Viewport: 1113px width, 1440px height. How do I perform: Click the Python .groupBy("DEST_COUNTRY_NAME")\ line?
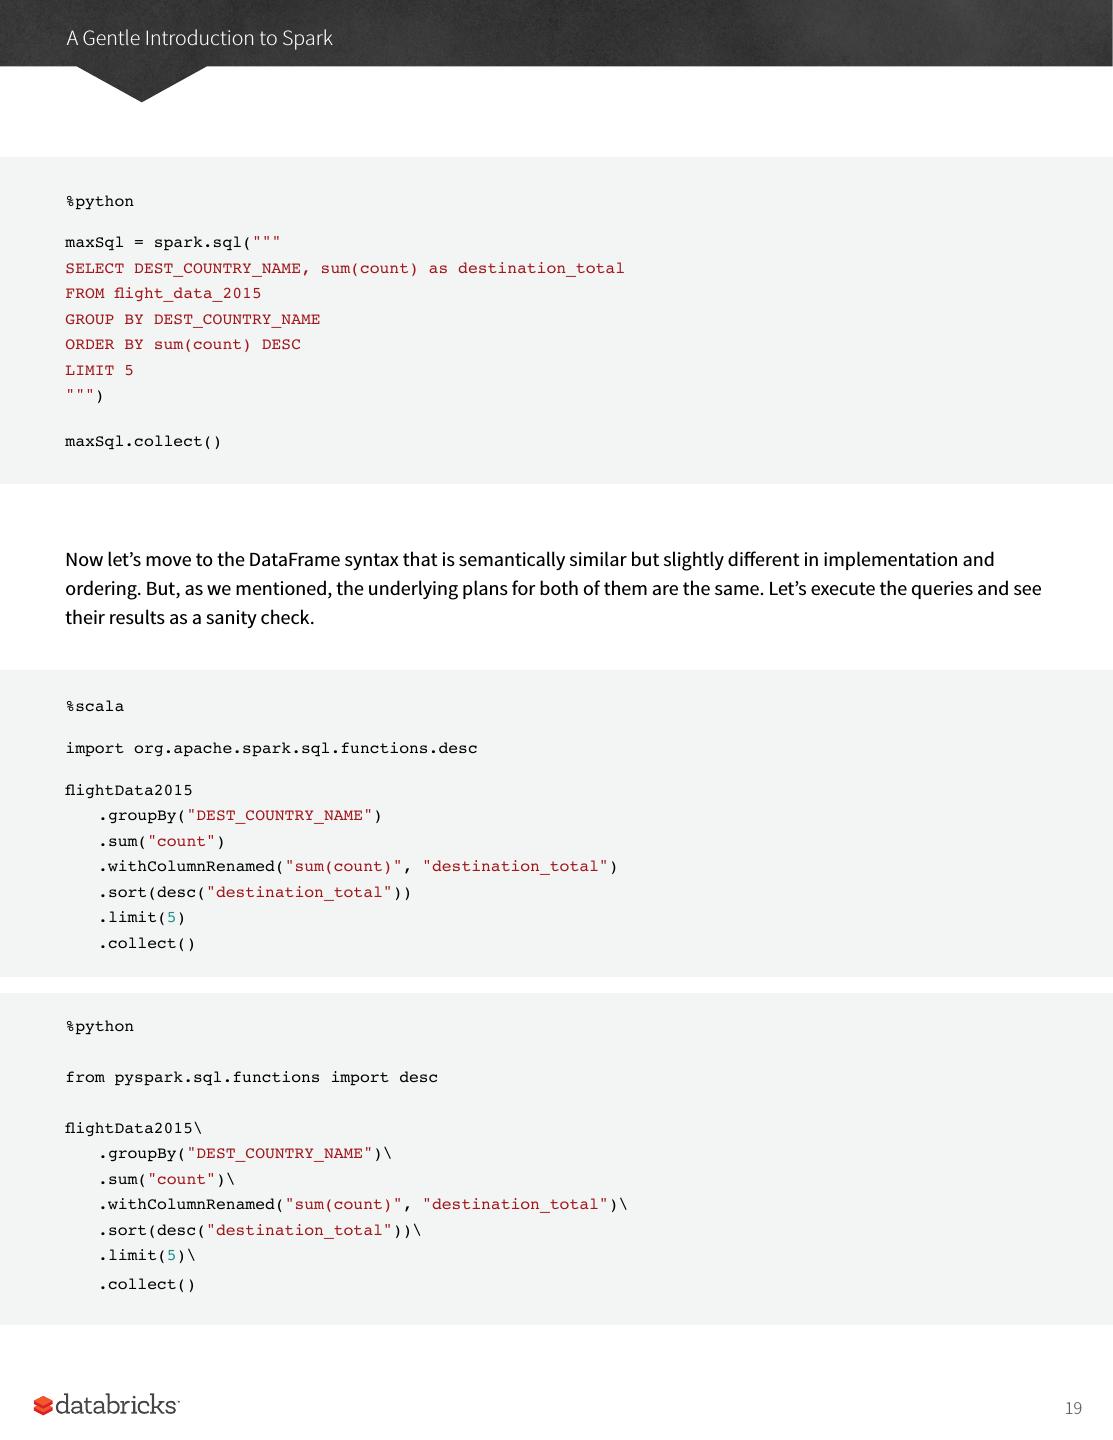(x=245, y=1154)
